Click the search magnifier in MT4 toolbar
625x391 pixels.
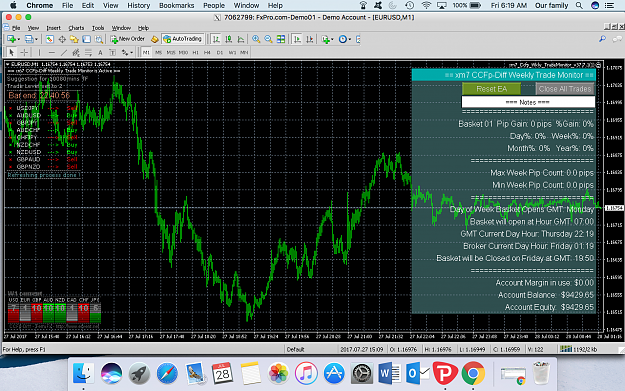602,39
